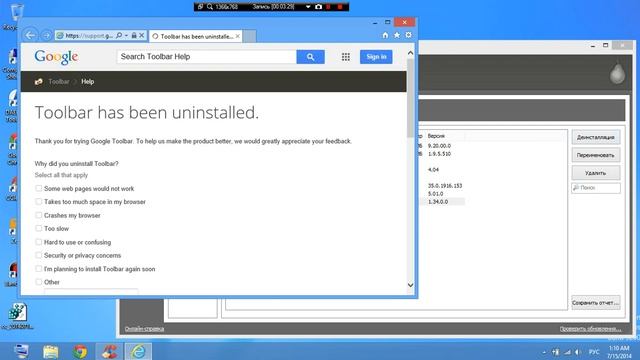Click the lock security icon in the address bar
640x360 pixels.
click(x=134, y=36)
